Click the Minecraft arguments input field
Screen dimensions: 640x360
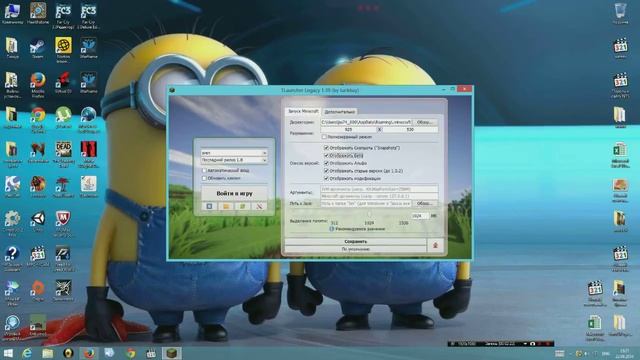(x=379, y=196)
